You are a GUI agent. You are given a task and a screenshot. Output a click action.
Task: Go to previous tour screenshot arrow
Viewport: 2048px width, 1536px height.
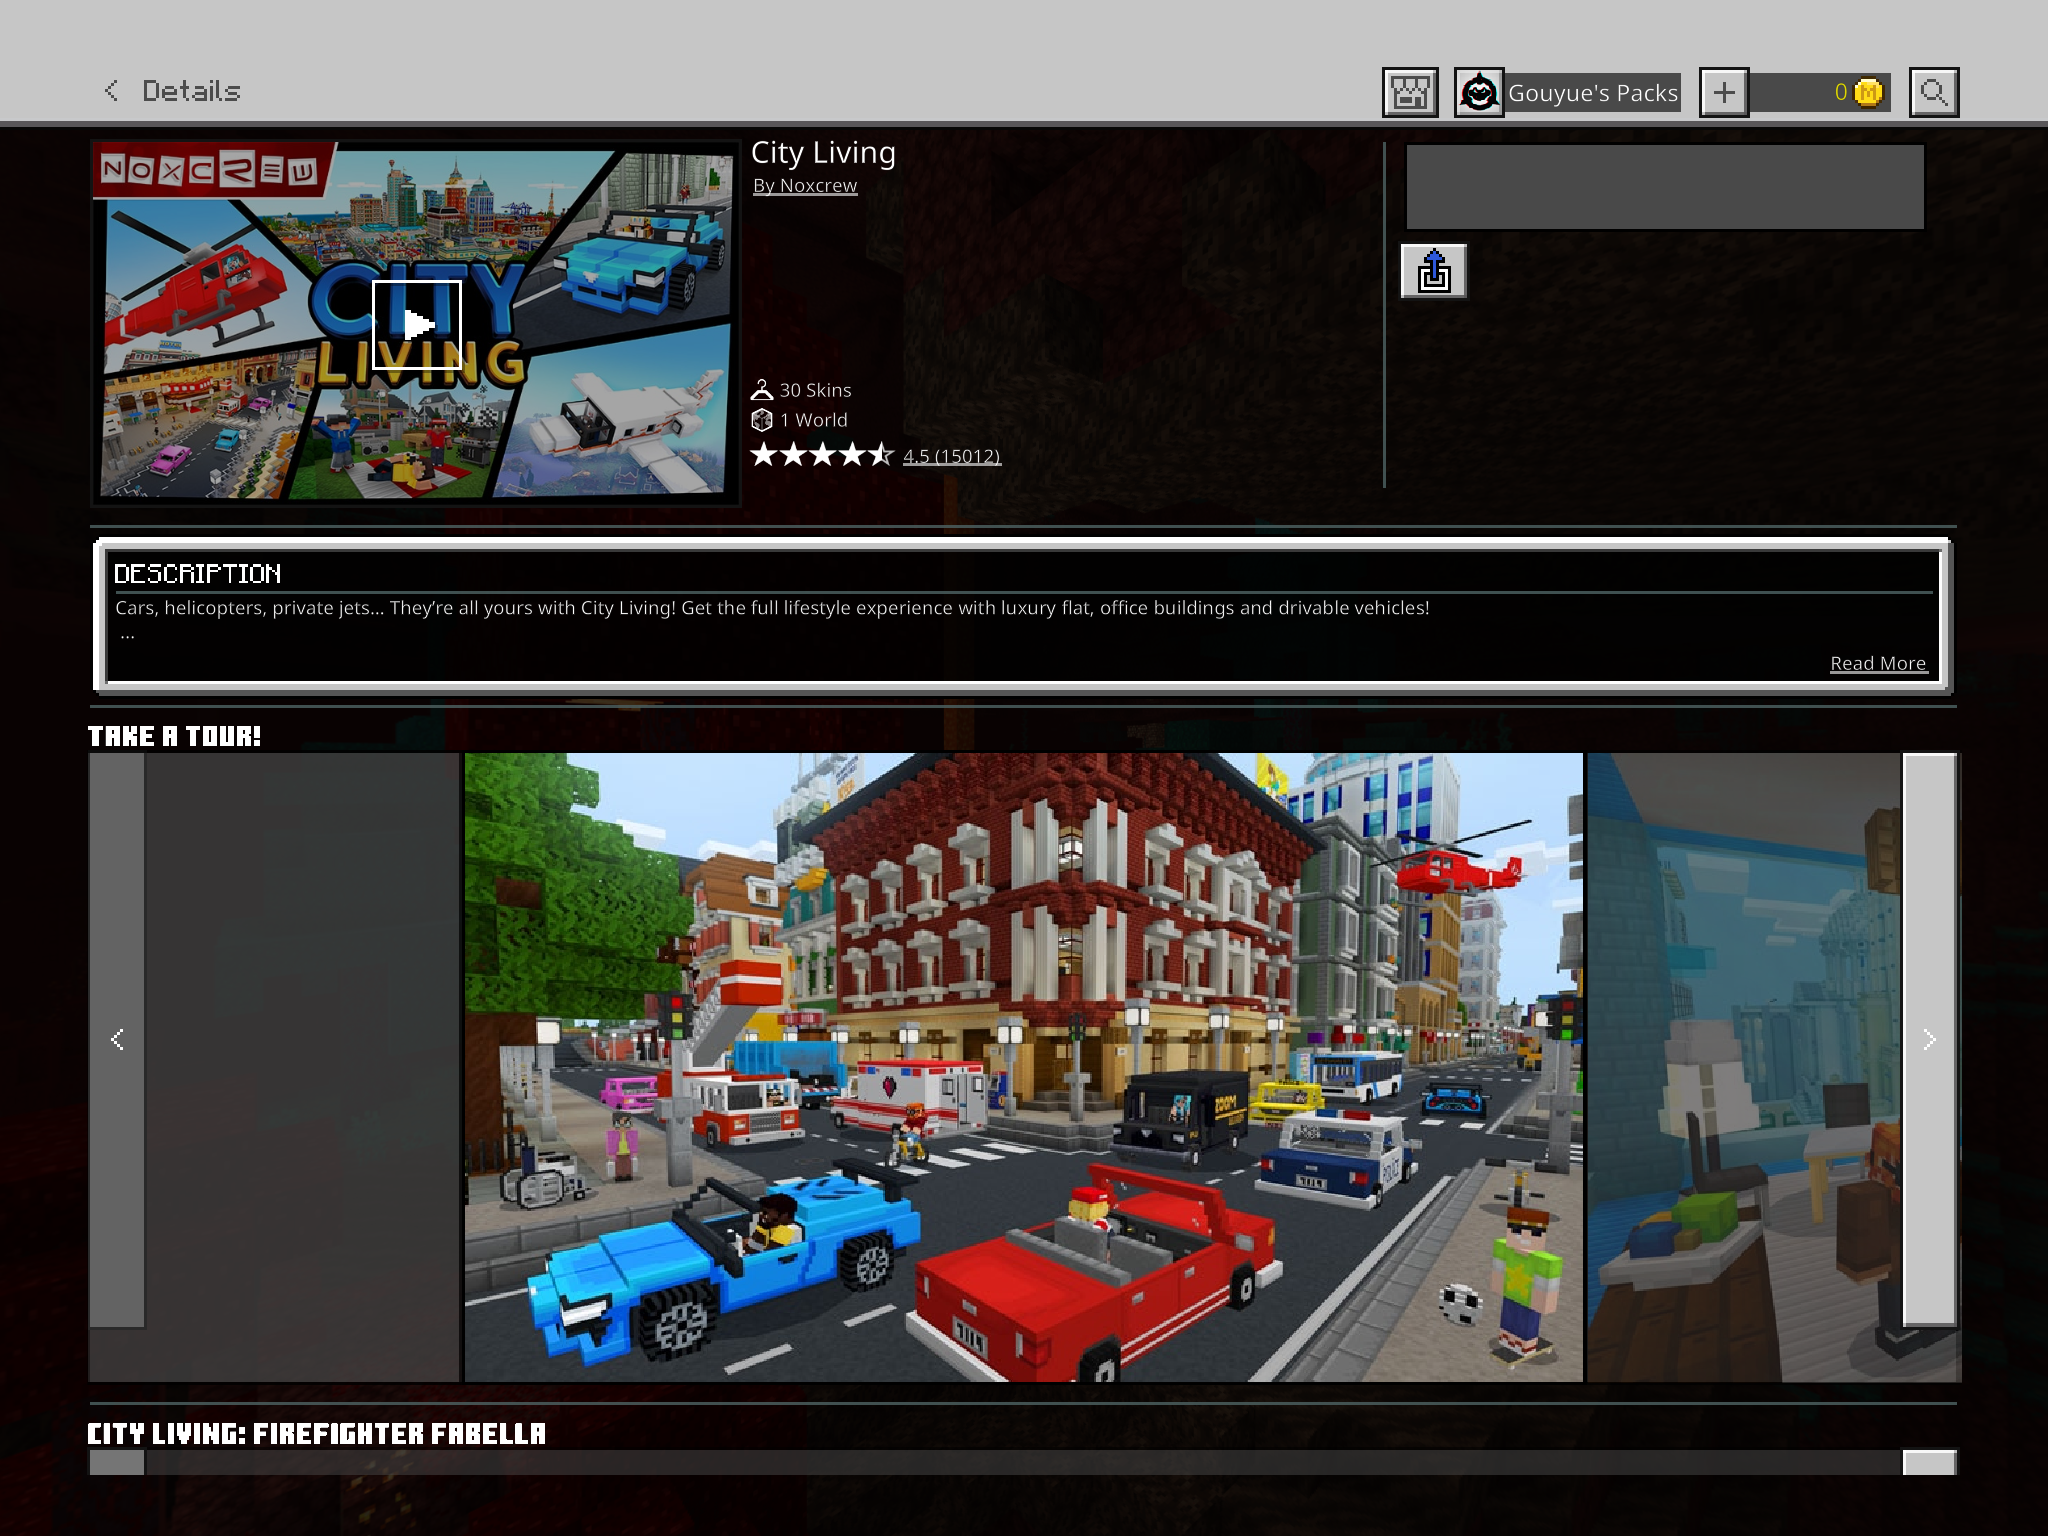pyautogui.click(x=117, y=1040)
